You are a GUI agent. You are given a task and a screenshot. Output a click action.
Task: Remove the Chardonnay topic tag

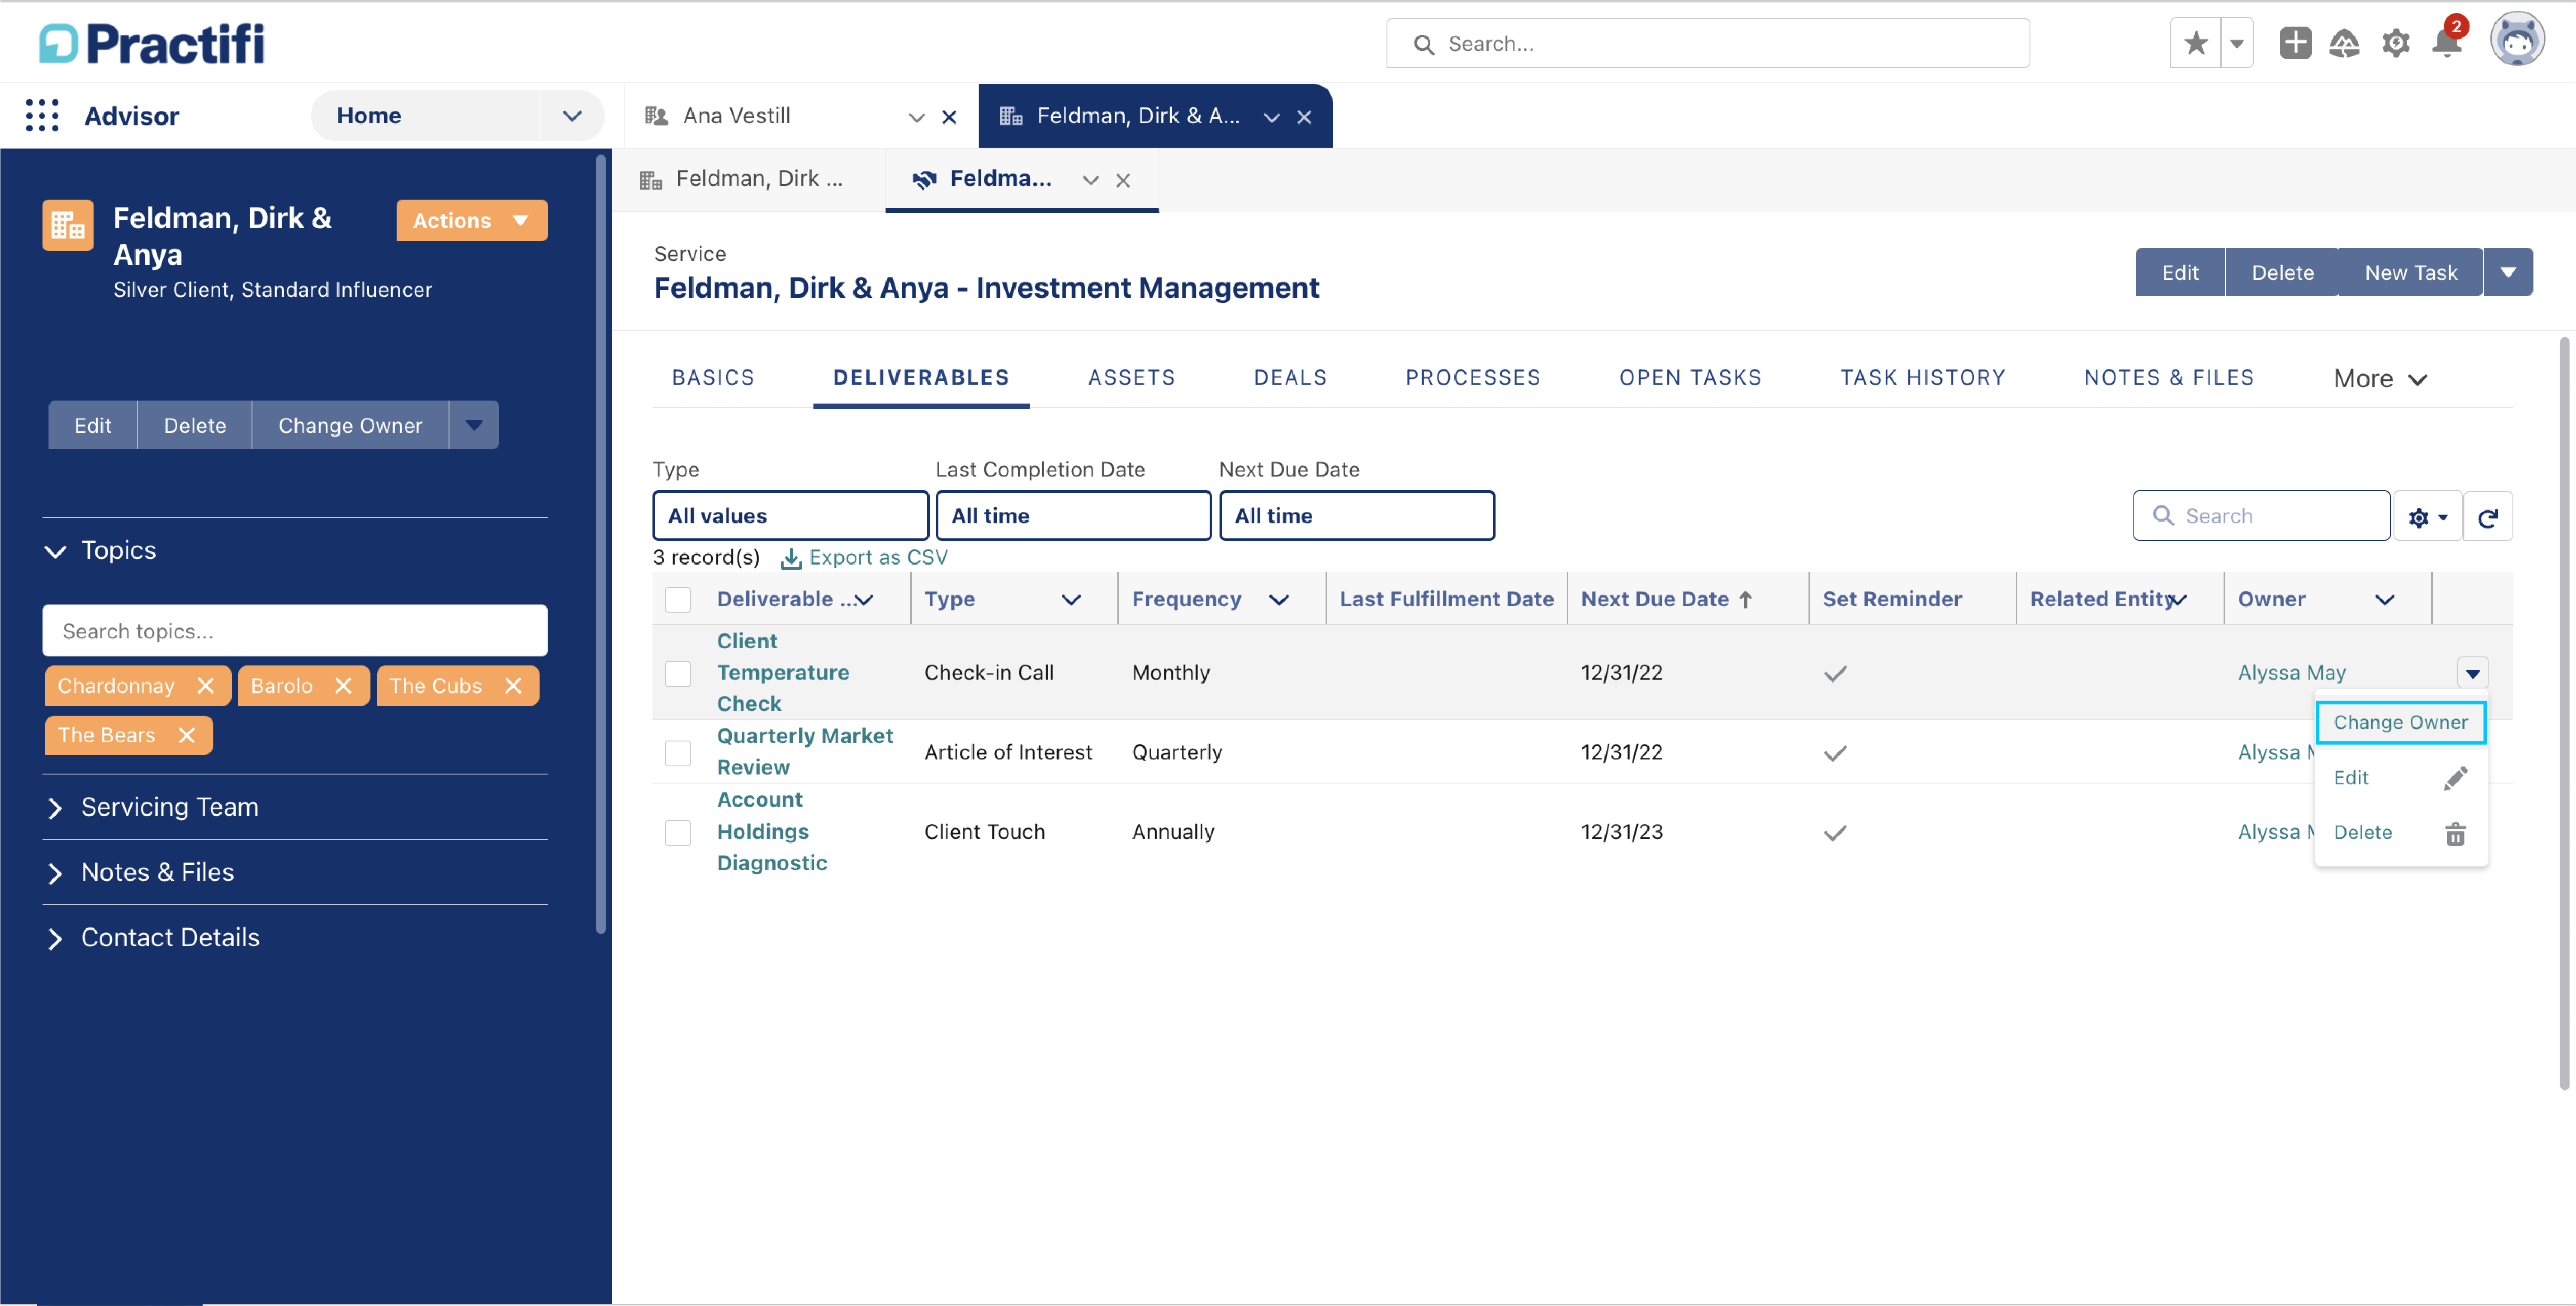coord(205,686)
